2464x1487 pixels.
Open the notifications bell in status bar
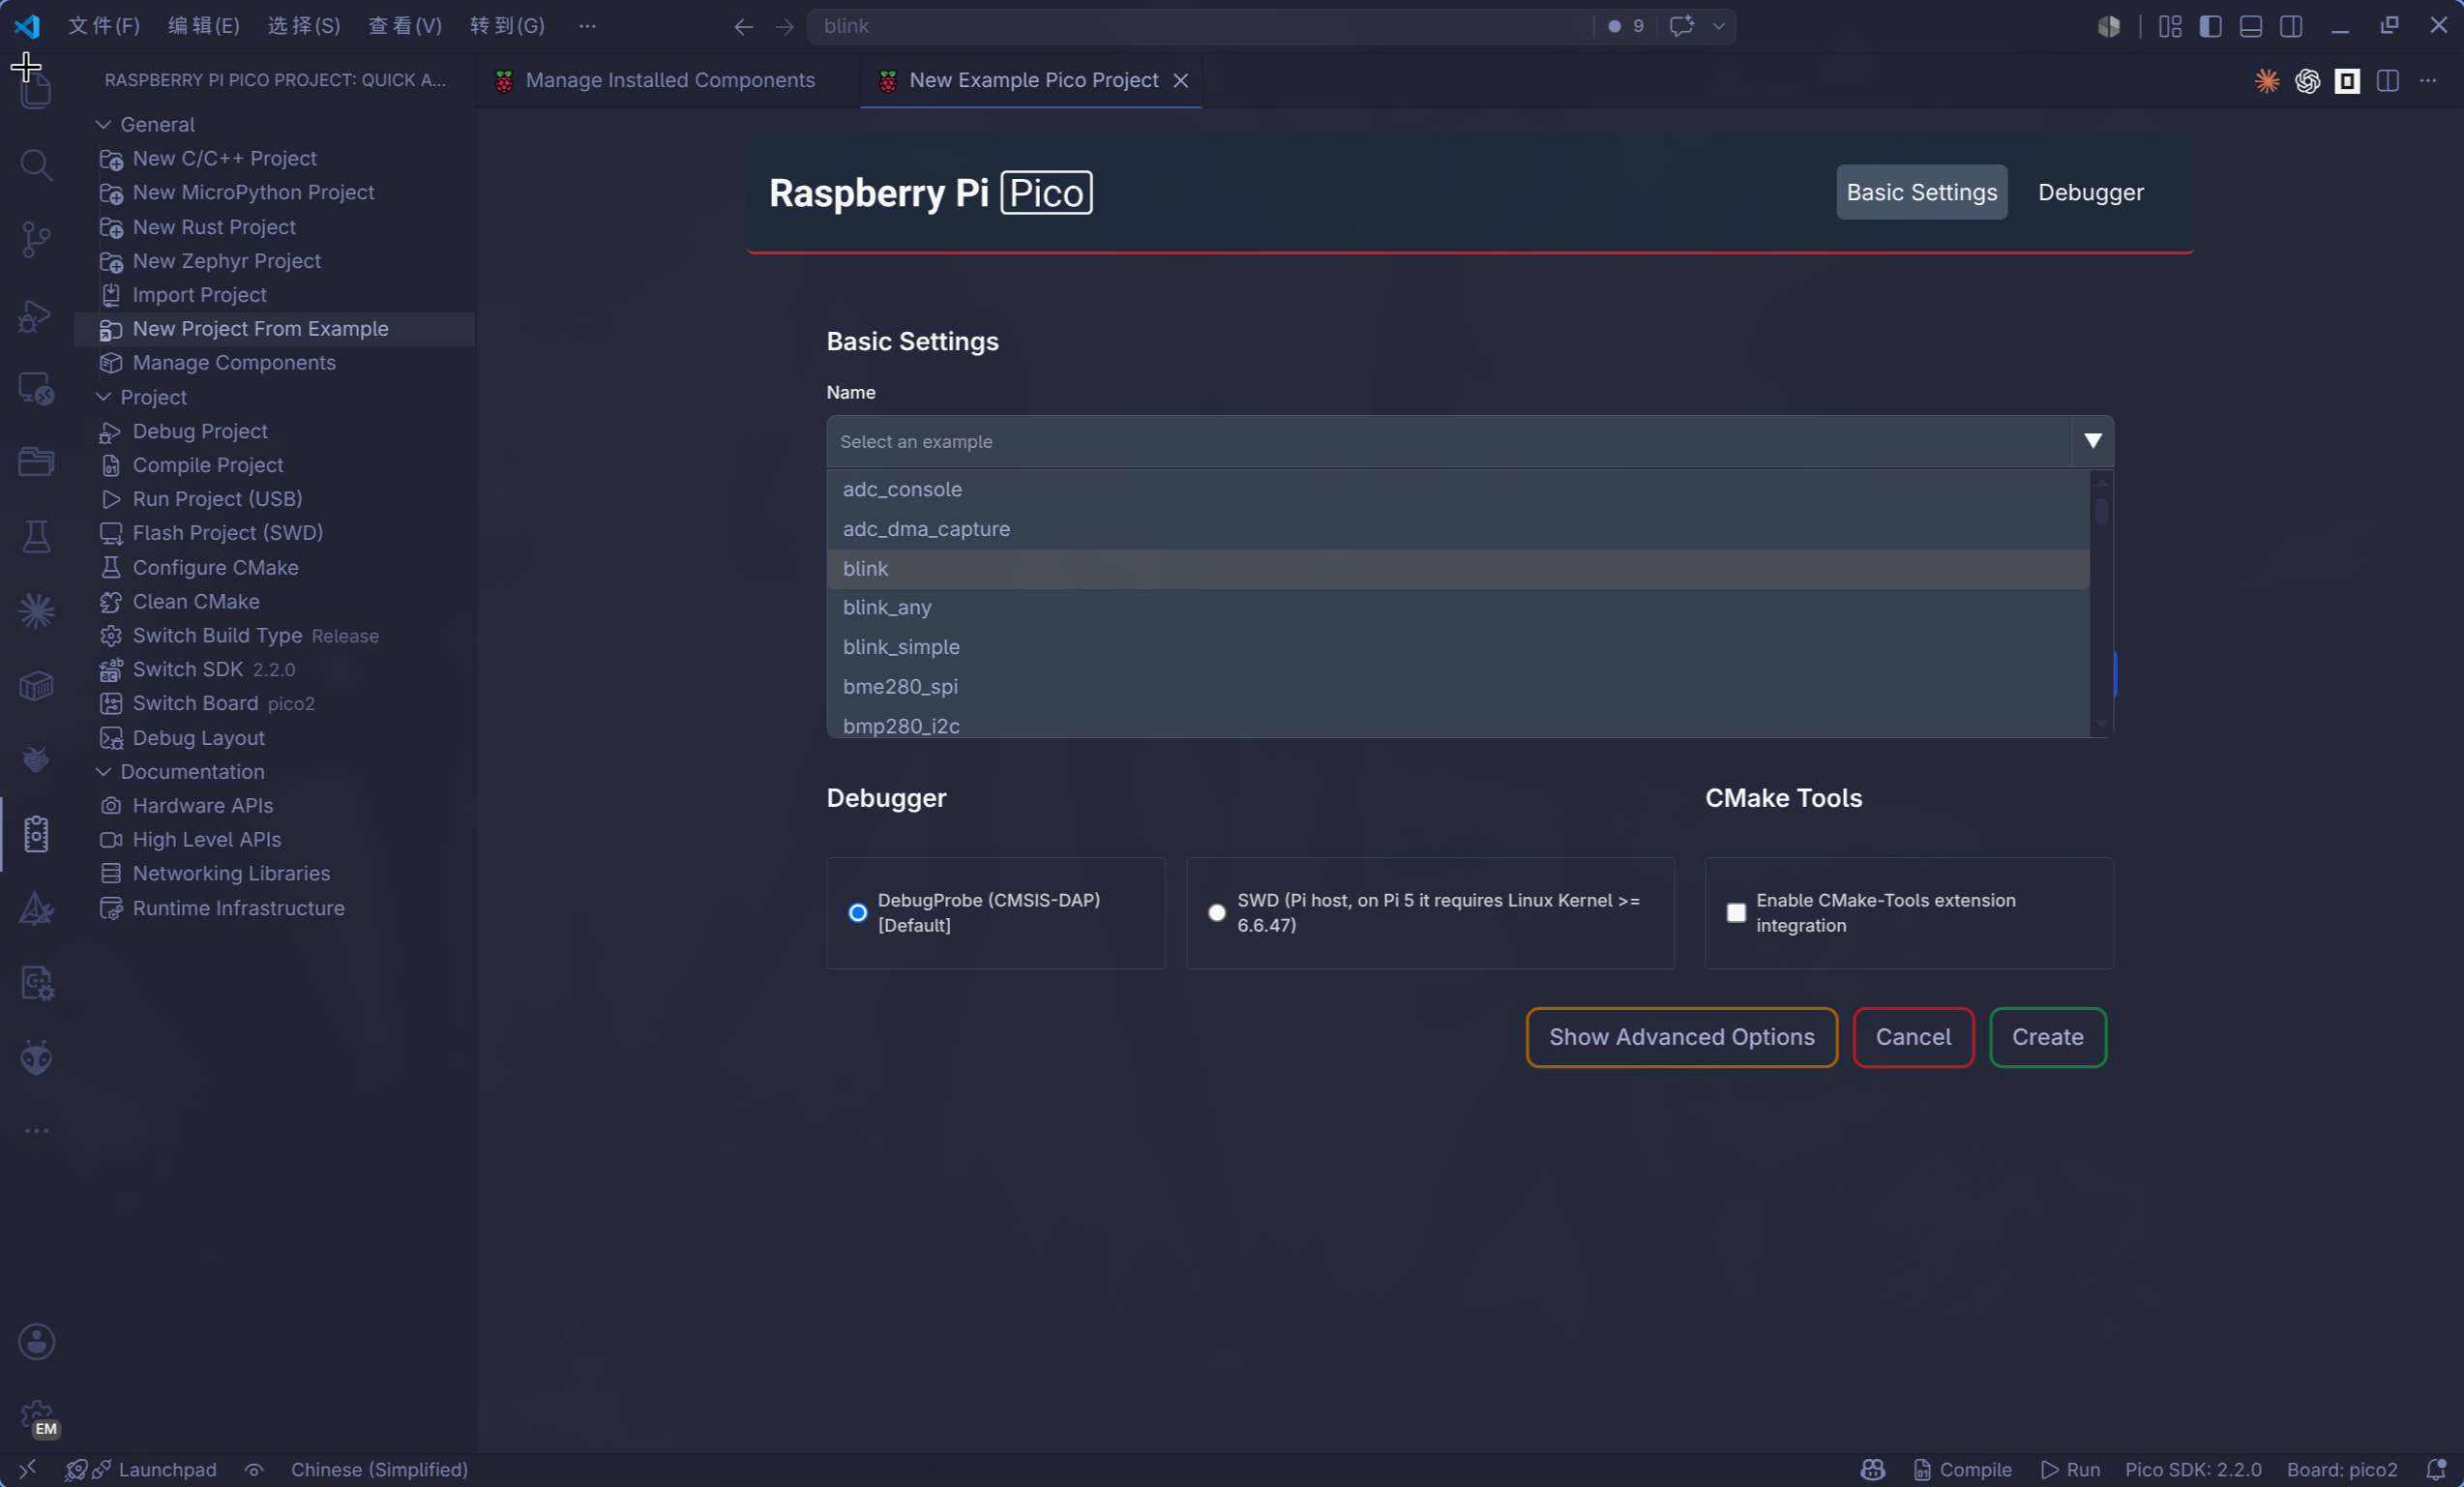(2436, 1469)
